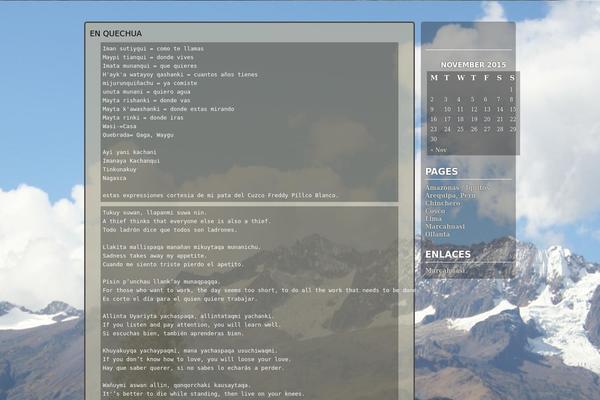The width and height of the screenshot is (600, 400).
Task: Click the 'unuta munani = quiero agua' line
Action: 146,92
